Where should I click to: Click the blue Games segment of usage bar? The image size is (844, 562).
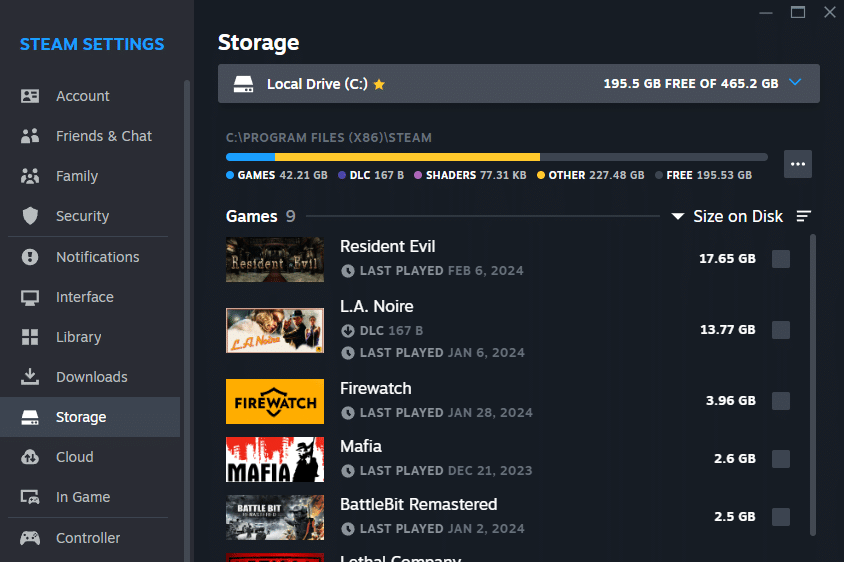(x=250, y=157)
